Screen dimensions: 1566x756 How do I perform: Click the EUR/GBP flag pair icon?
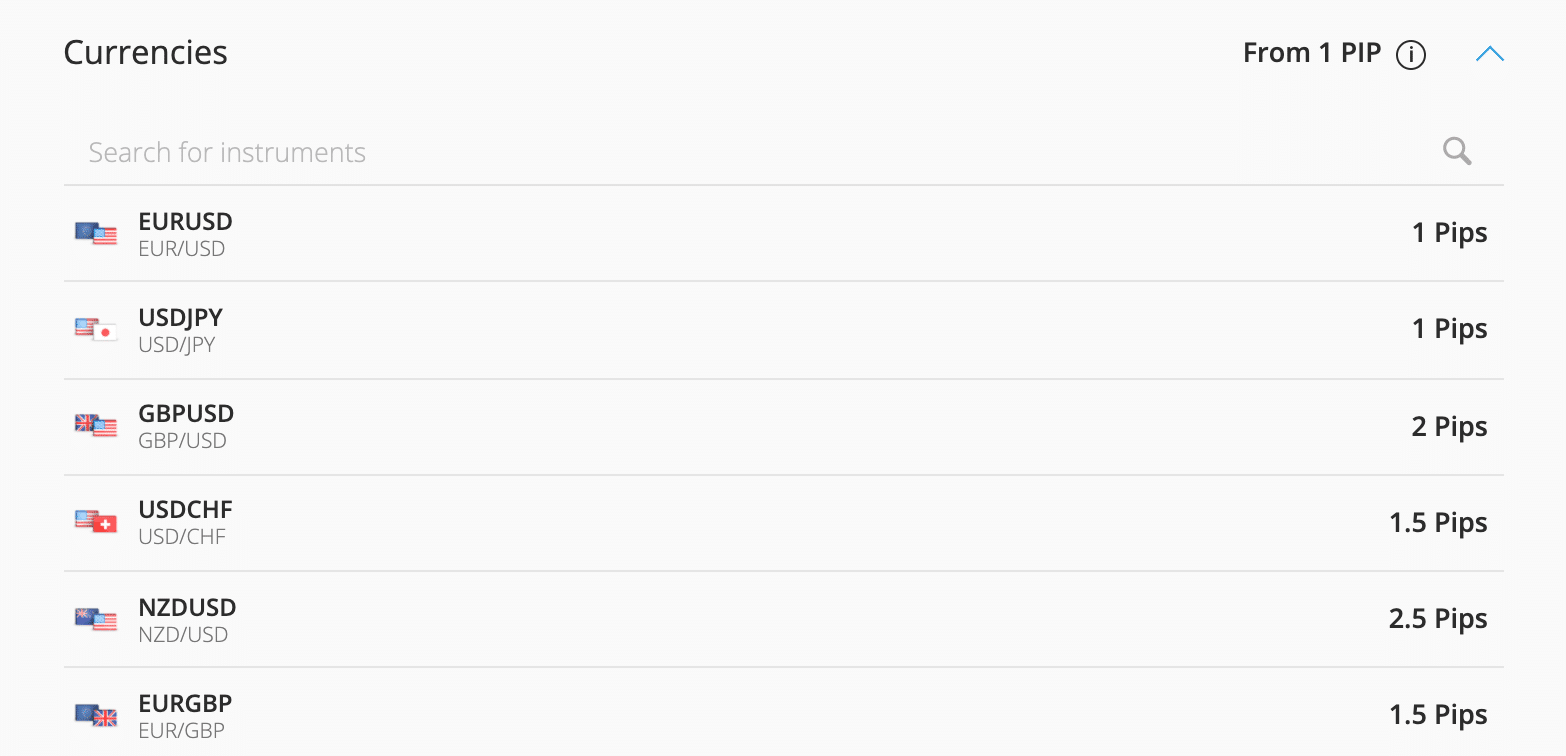click(95, 713)
